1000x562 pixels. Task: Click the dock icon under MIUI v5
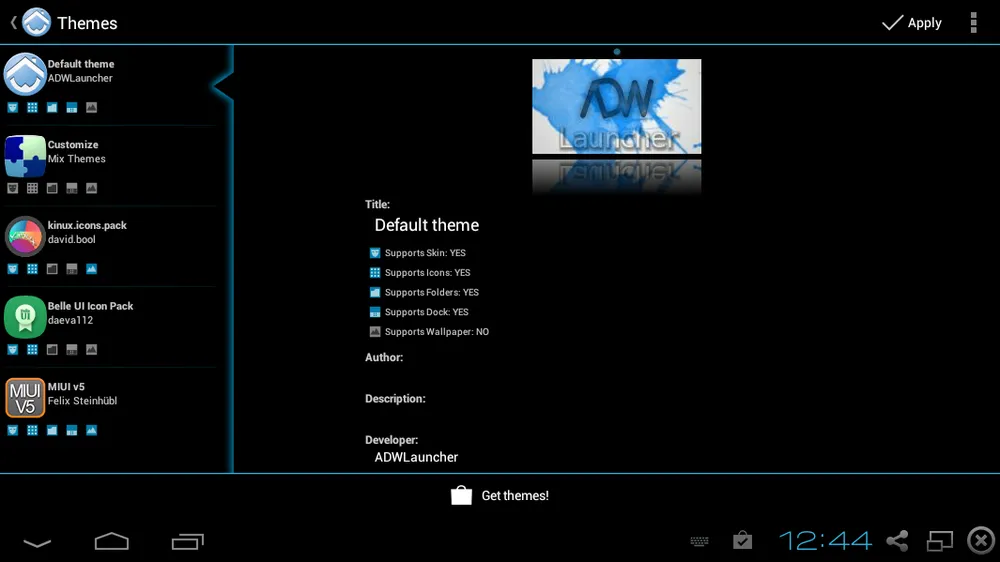pos(72,430)
